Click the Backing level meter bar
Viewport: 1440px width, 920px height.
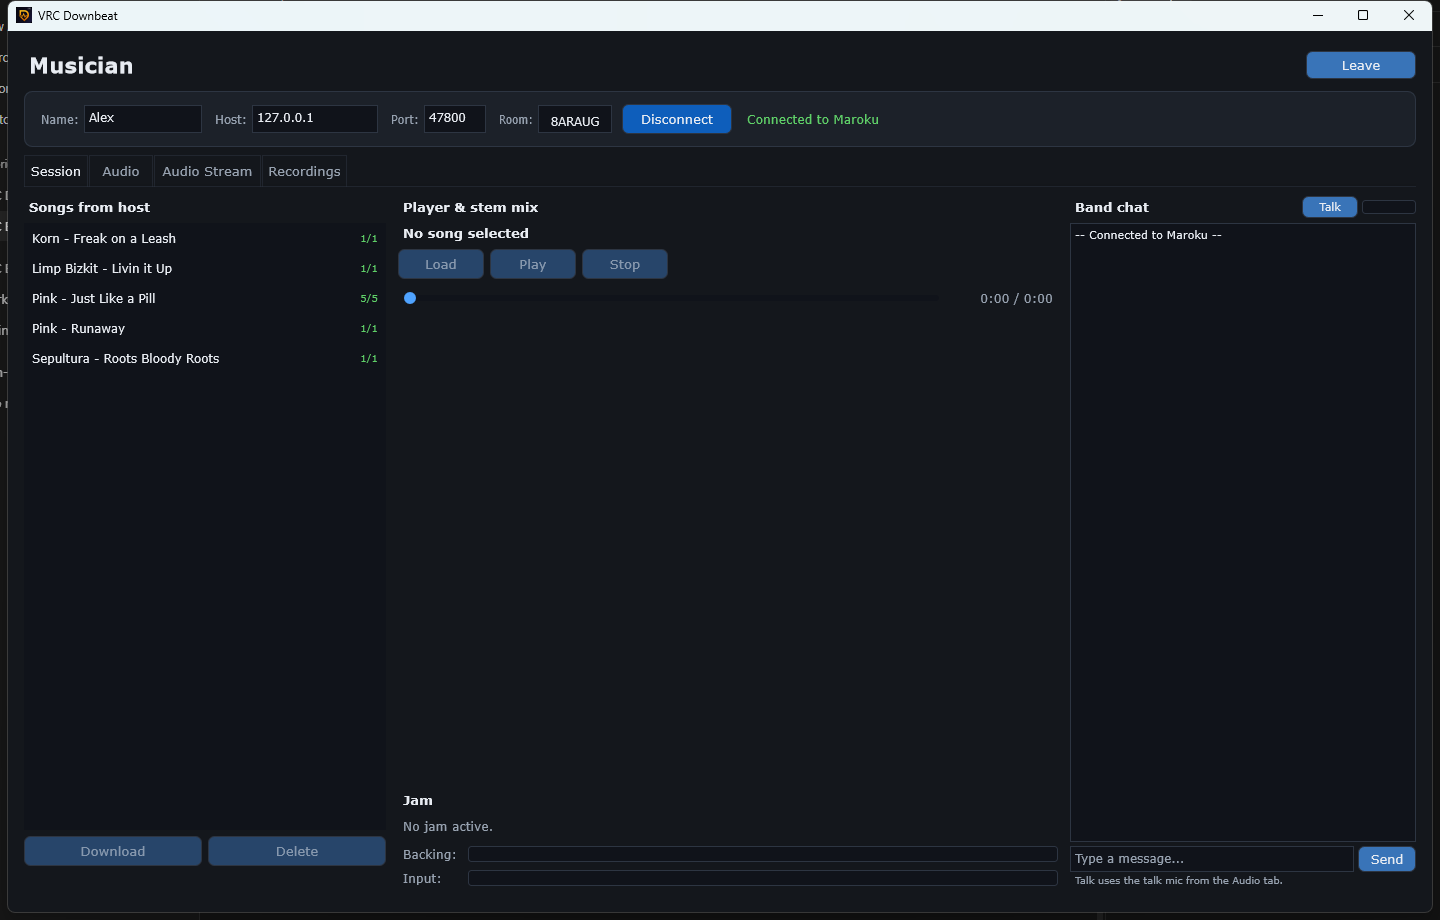(x=763, y=854)
